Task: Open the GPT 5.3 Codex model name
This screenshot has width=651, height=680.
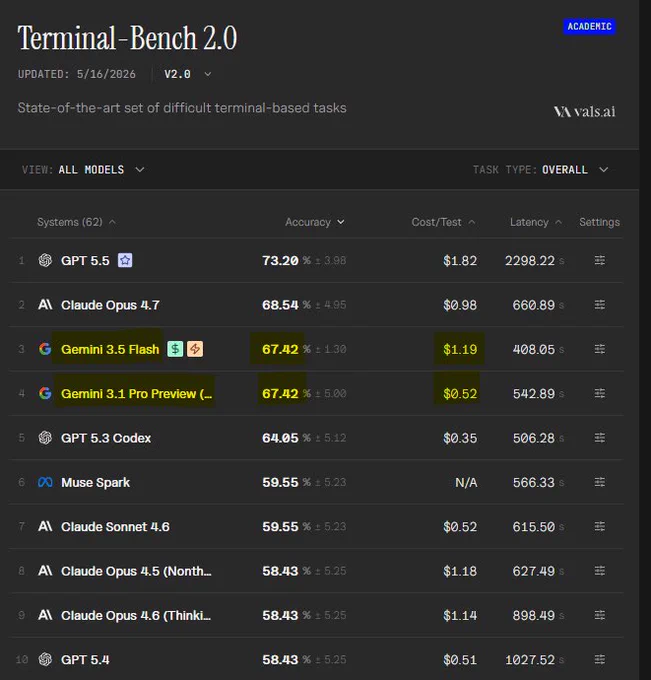Action: coord(106,438)
